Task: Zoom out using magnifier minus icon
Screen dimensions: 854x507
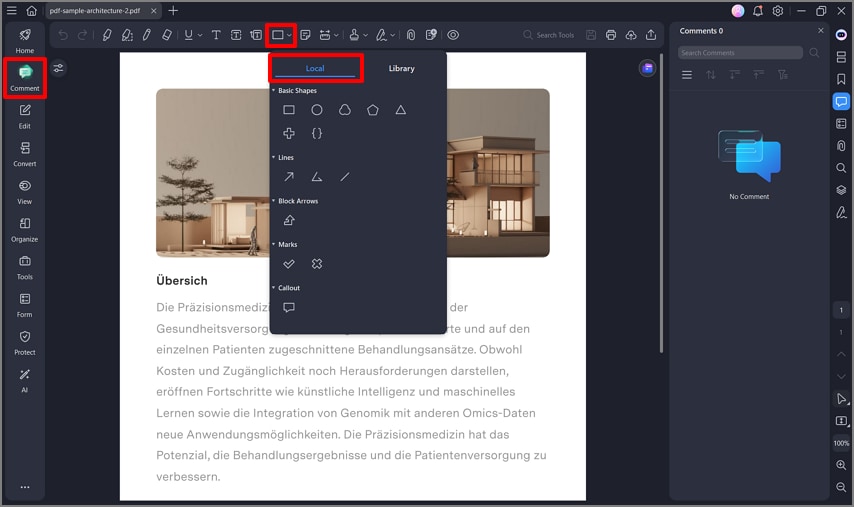Action: (x=841, y=487)
